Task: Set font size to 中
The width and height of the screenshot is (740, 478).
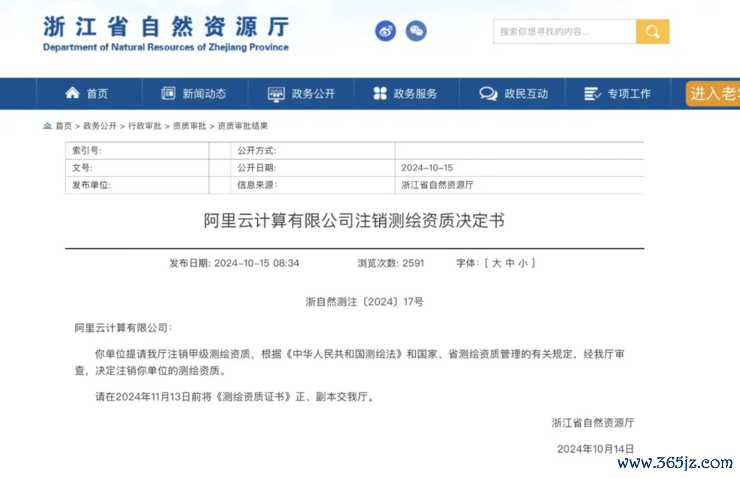Action: pyautogui.click(x=510, y=263)
